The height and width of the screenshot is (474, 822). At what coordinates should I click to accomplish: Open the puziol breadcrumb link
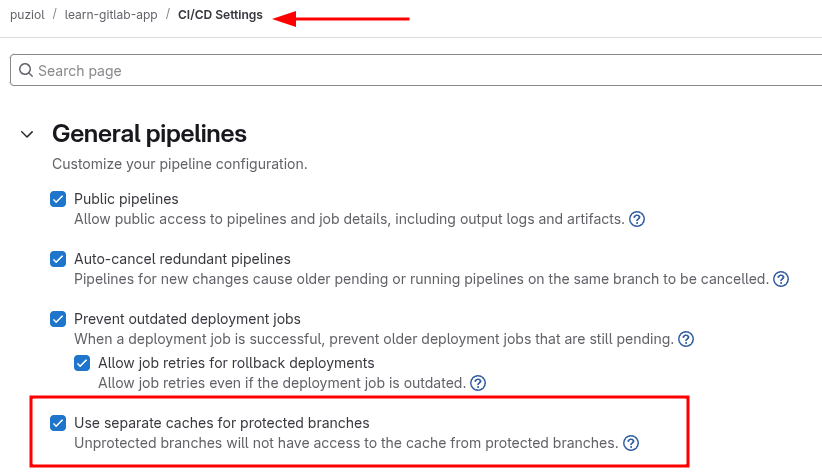(27, 15)
